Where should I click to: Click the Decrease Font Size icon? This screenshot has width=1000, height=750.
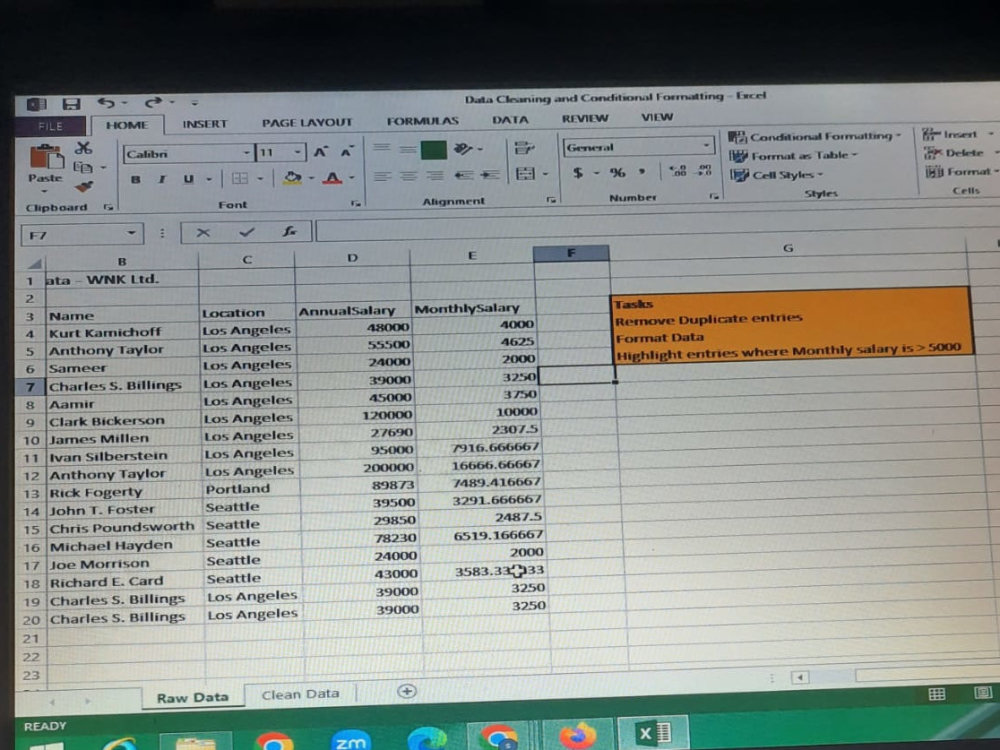click(346, 152)
